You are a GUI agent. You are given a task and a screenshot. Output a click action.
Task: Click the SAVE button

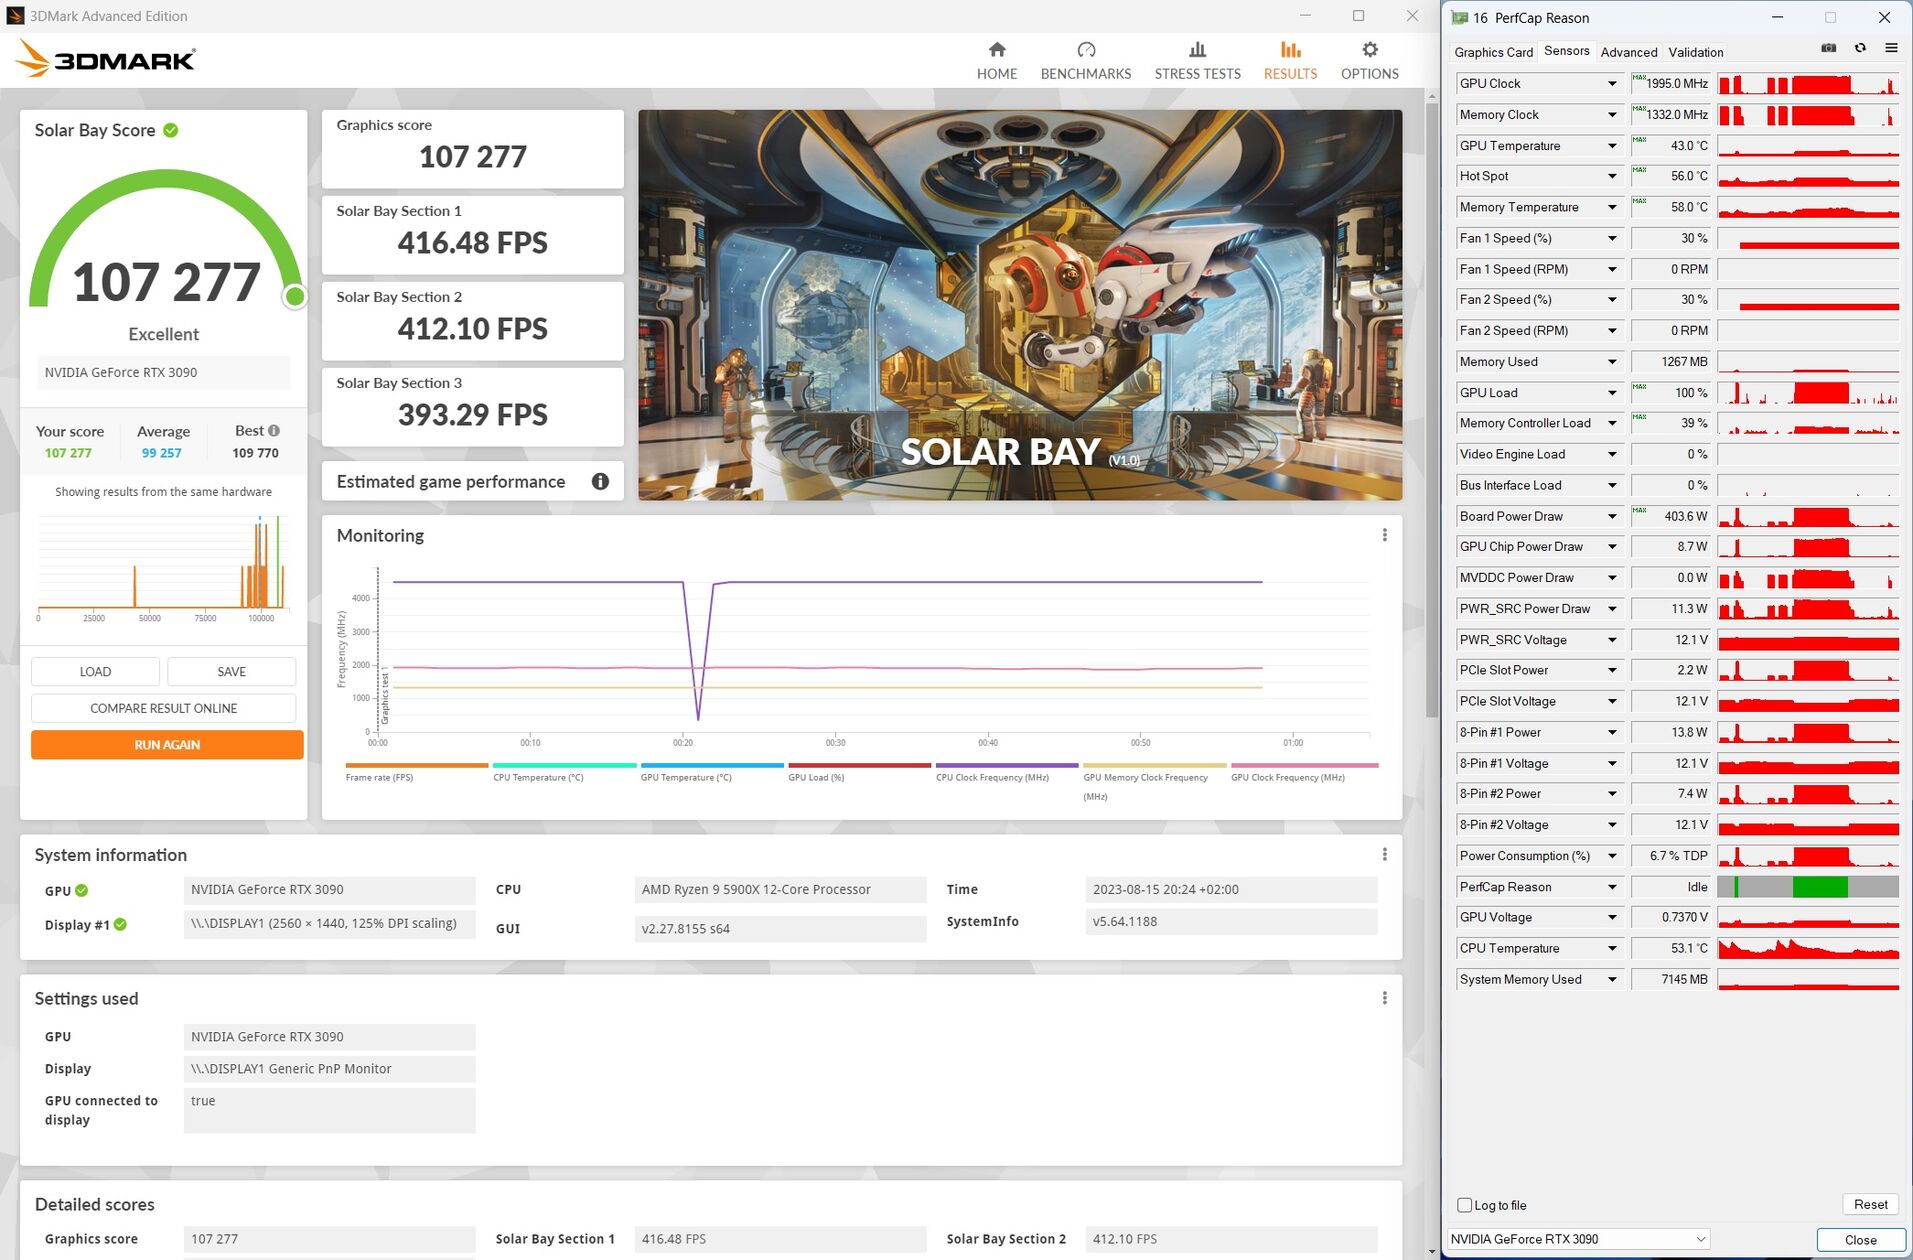231,672
